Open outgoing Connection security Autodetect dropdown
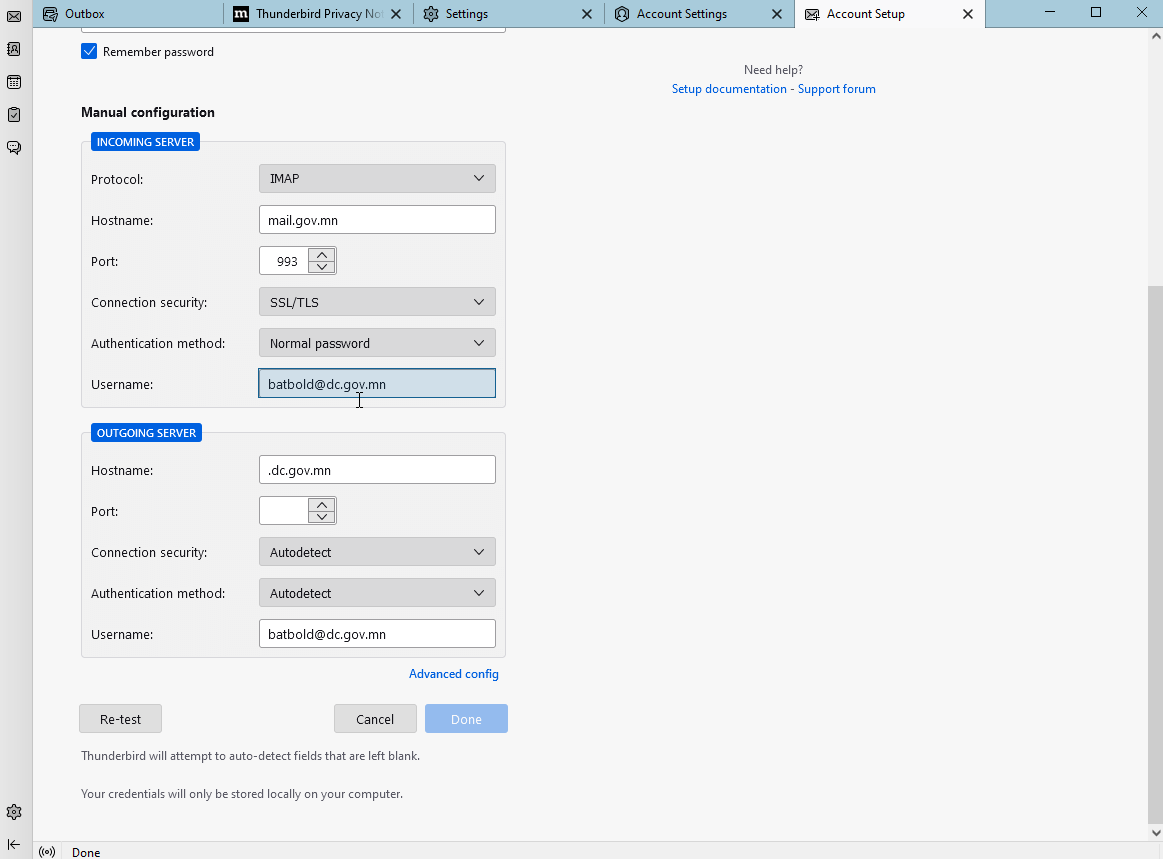Viewport: 1163px width, 859px height. 377,552
